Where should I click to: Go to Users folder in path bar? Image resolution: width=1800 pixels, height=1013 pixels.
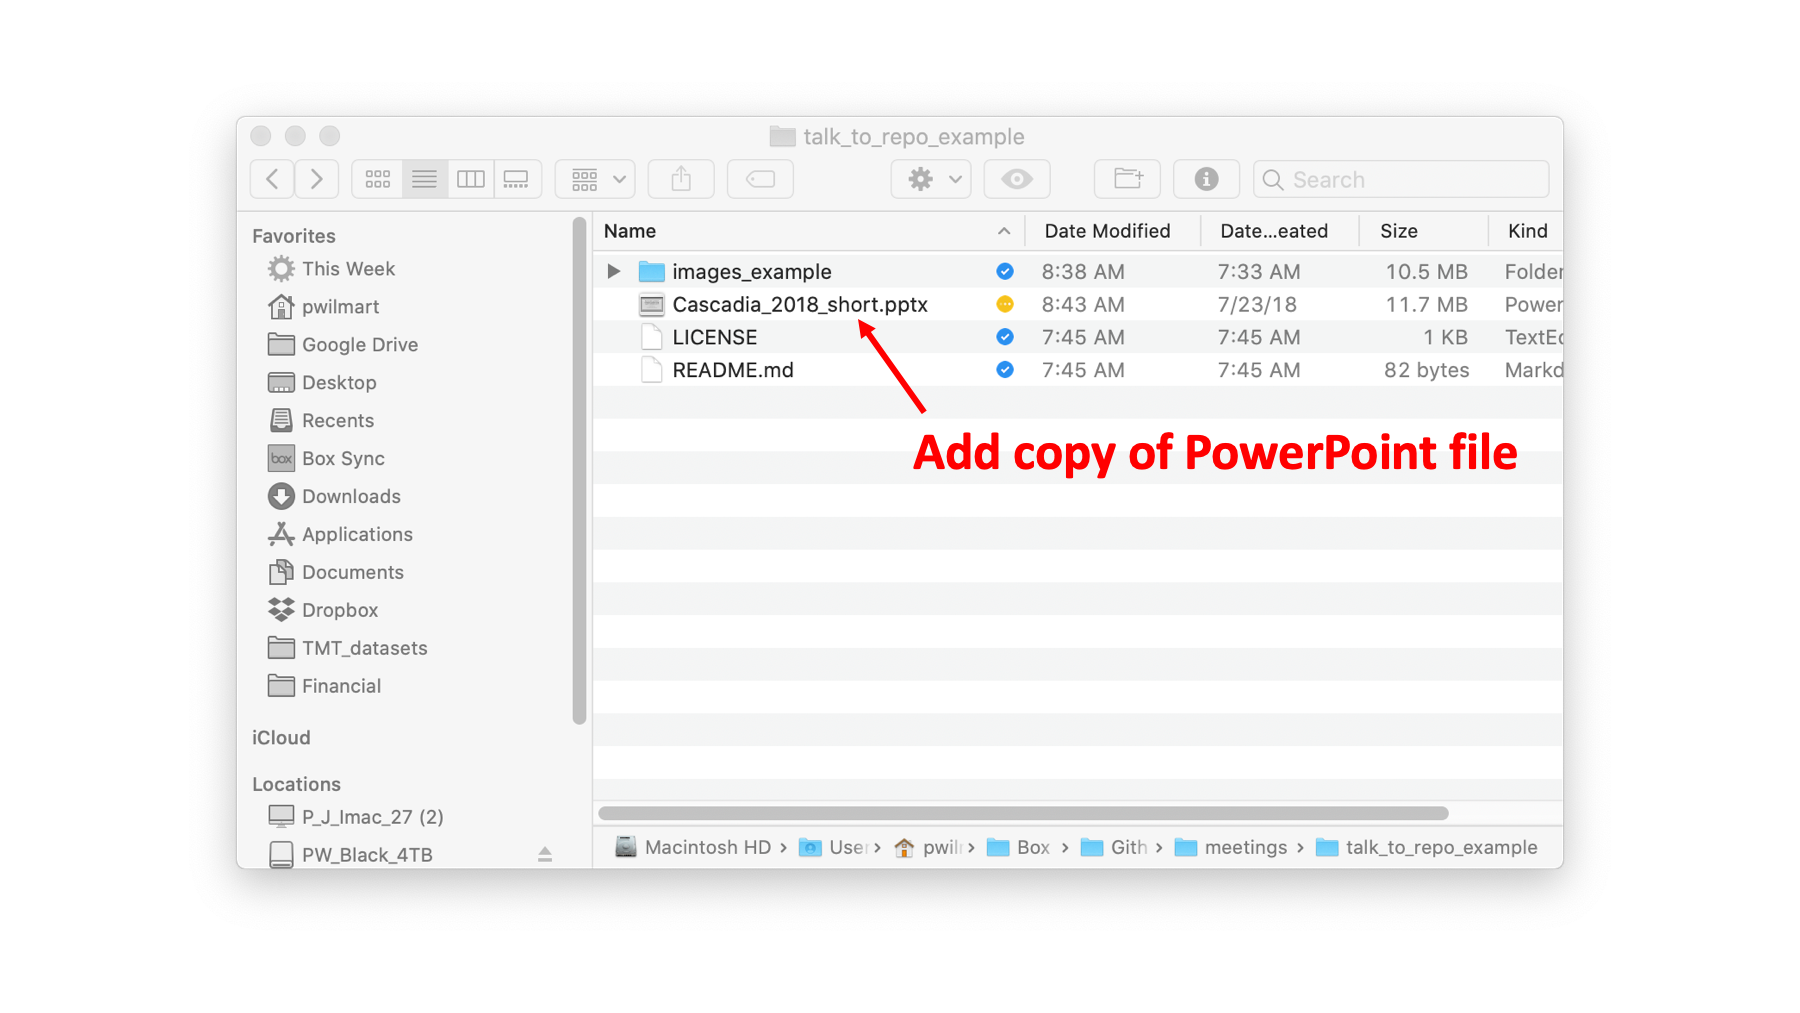832,847
